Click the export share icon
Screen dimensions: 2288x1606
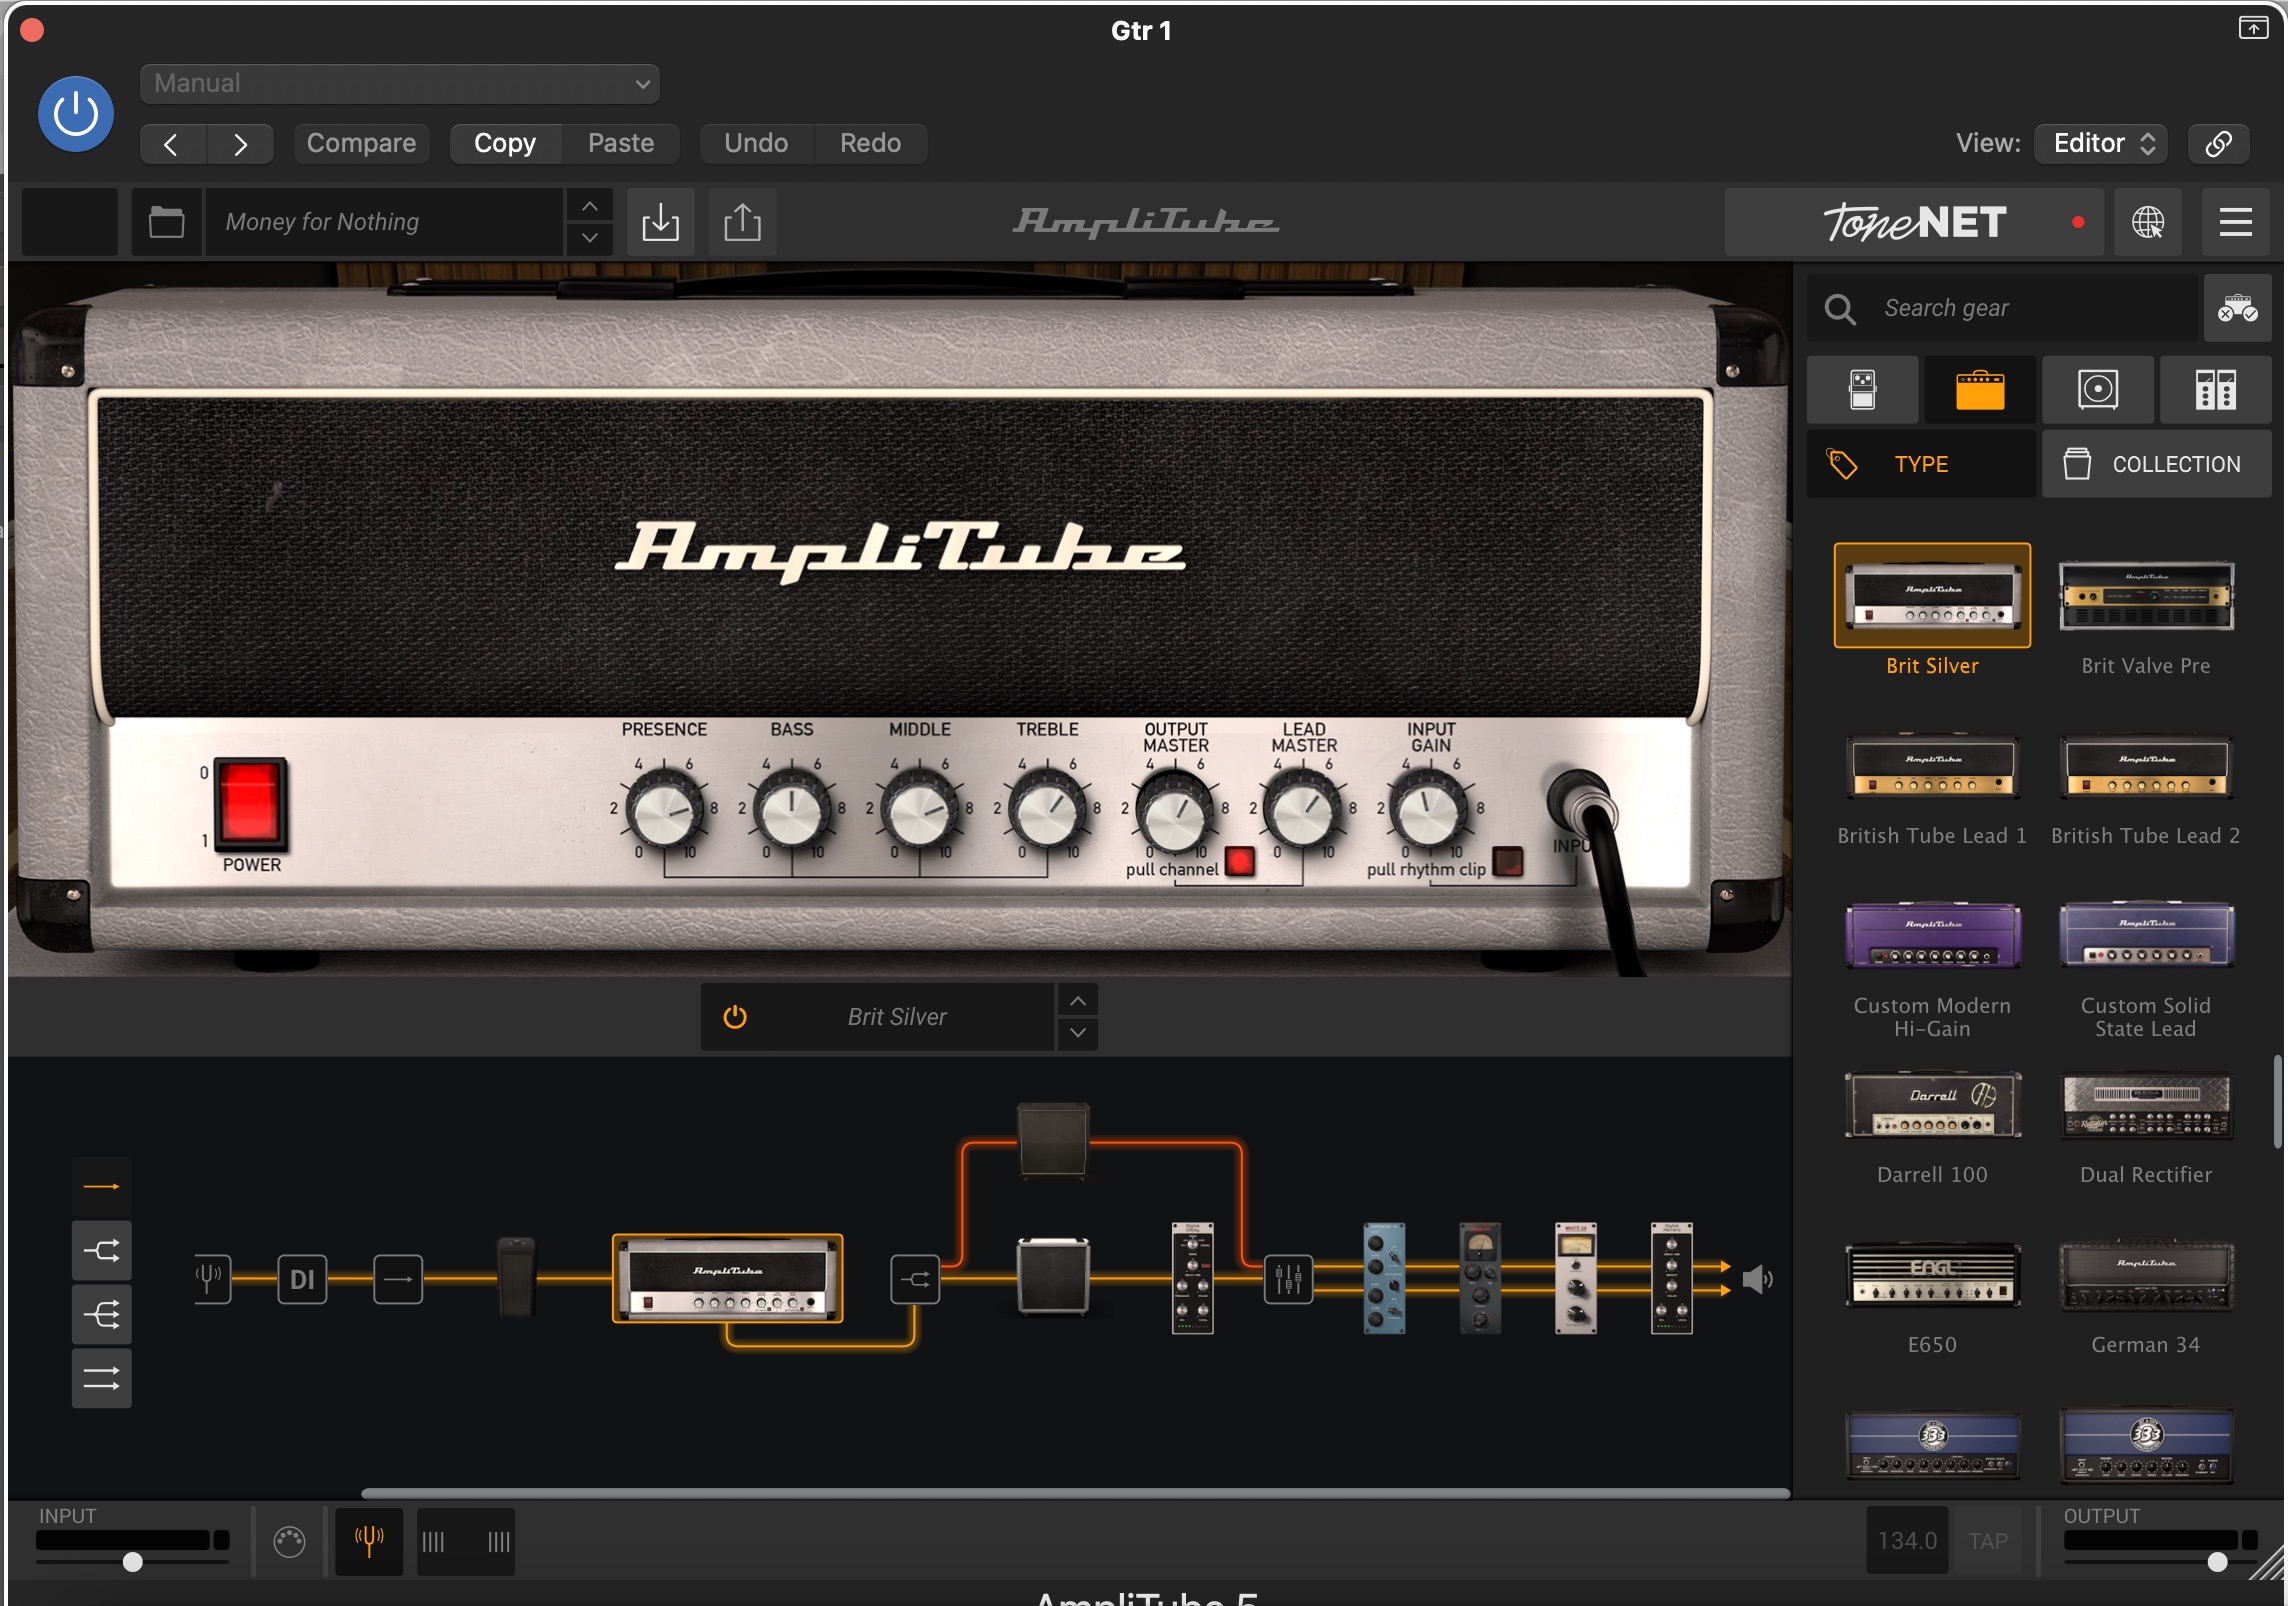coord(742,222)
